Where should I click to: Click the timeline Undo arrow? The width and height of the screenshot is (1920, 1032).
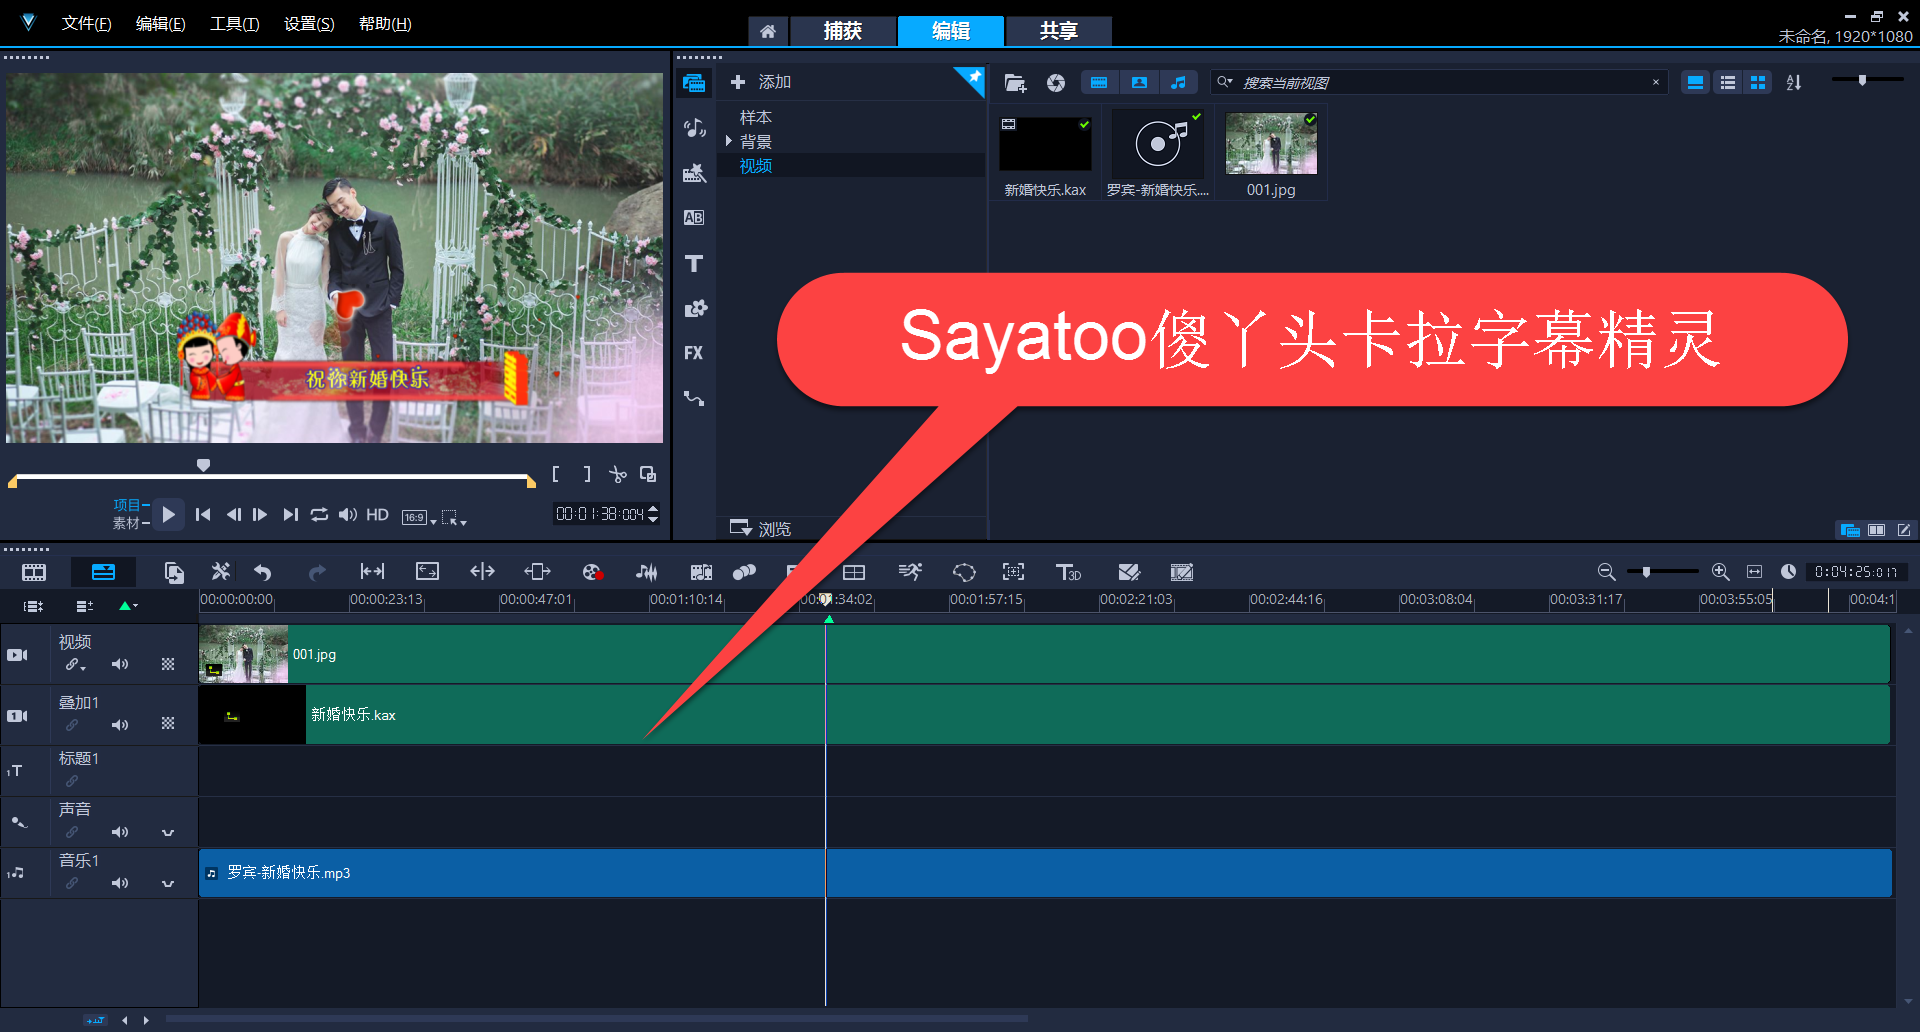[263, 572]
